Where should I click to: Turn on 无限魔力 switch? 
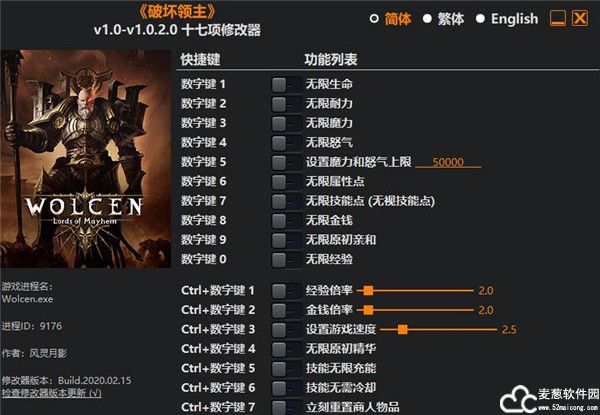pyautogui.click(x=286, y=124)
